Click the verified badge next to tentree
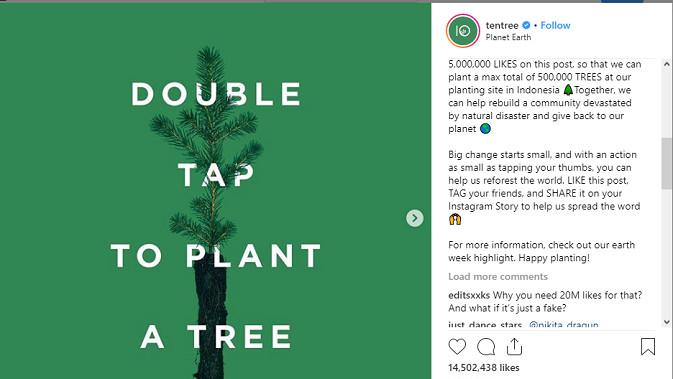 (526, 25)
